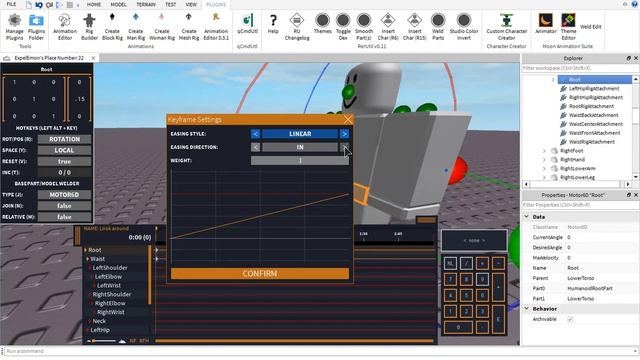
Task: Toggle LOCAL space button
Action: pos(64,150)
